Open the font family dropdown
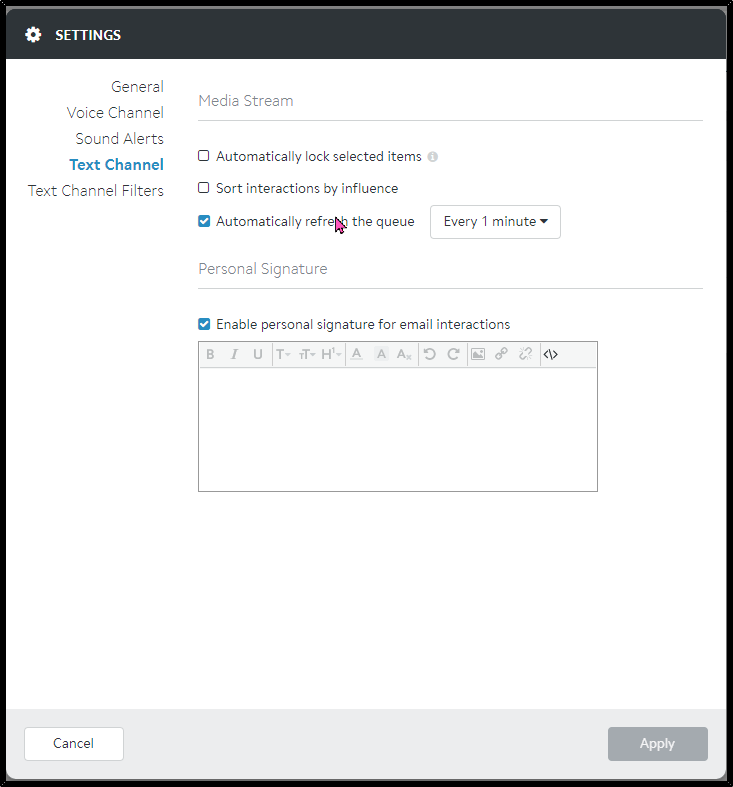This screenshot has width=733, height=787. [x=283, y=354]
